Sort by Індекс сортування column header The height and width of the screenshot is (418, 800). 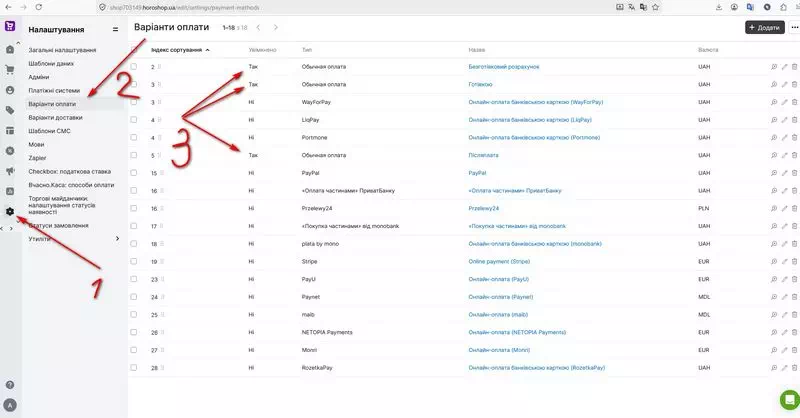click(x=180, y=50)
